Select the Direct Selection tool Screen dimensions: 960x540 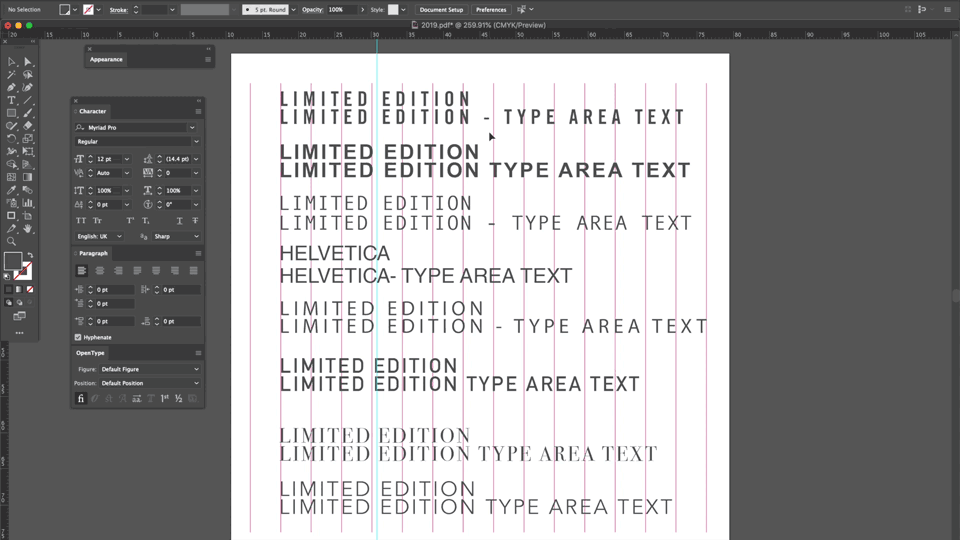pyautogui.click(x=28, y=62)
